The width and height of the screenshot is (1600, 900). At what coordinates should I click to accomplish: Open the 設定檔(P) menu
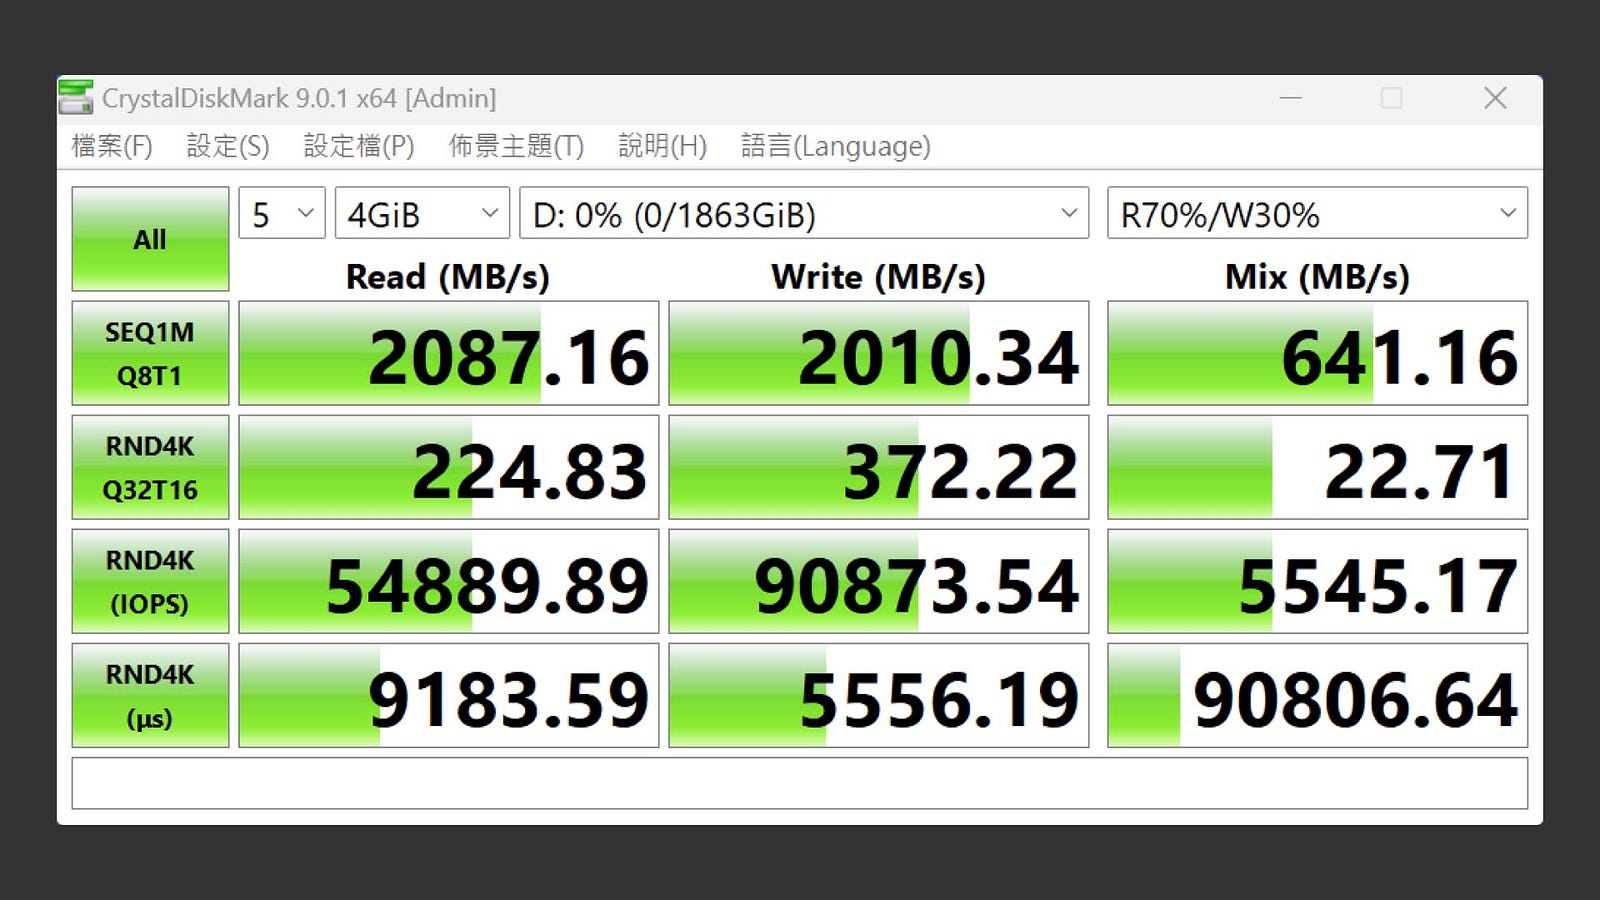(359, 146)
